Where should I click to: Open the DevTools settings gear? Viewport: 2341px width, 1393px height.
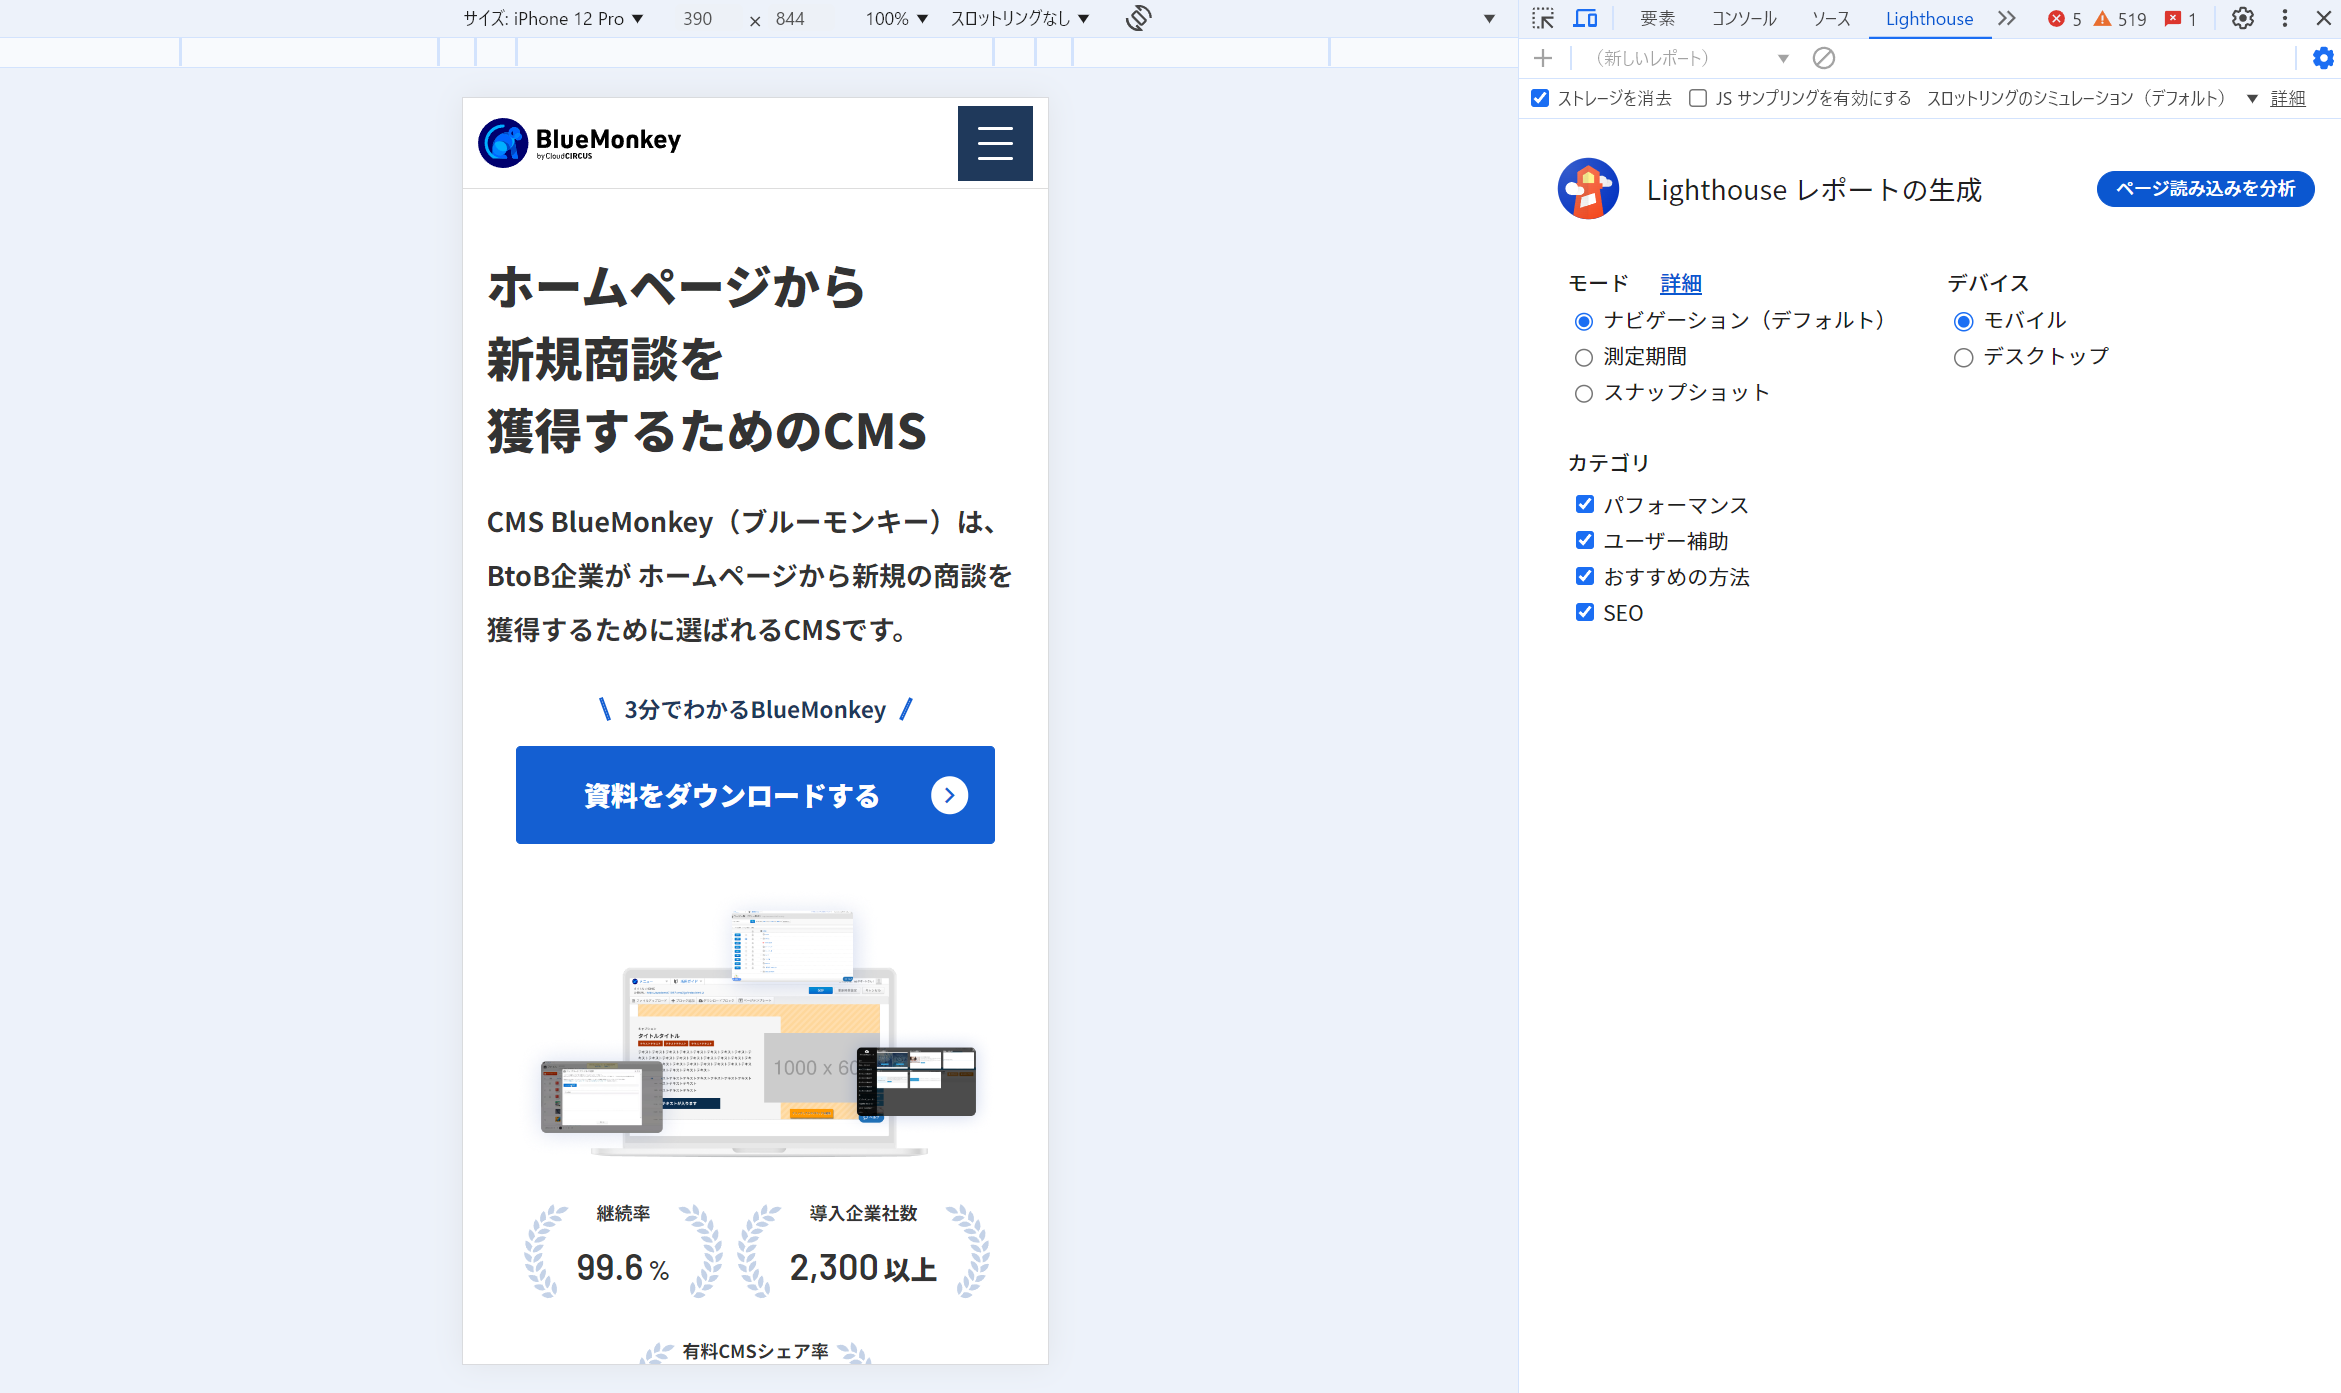[x=2243, y=18]
